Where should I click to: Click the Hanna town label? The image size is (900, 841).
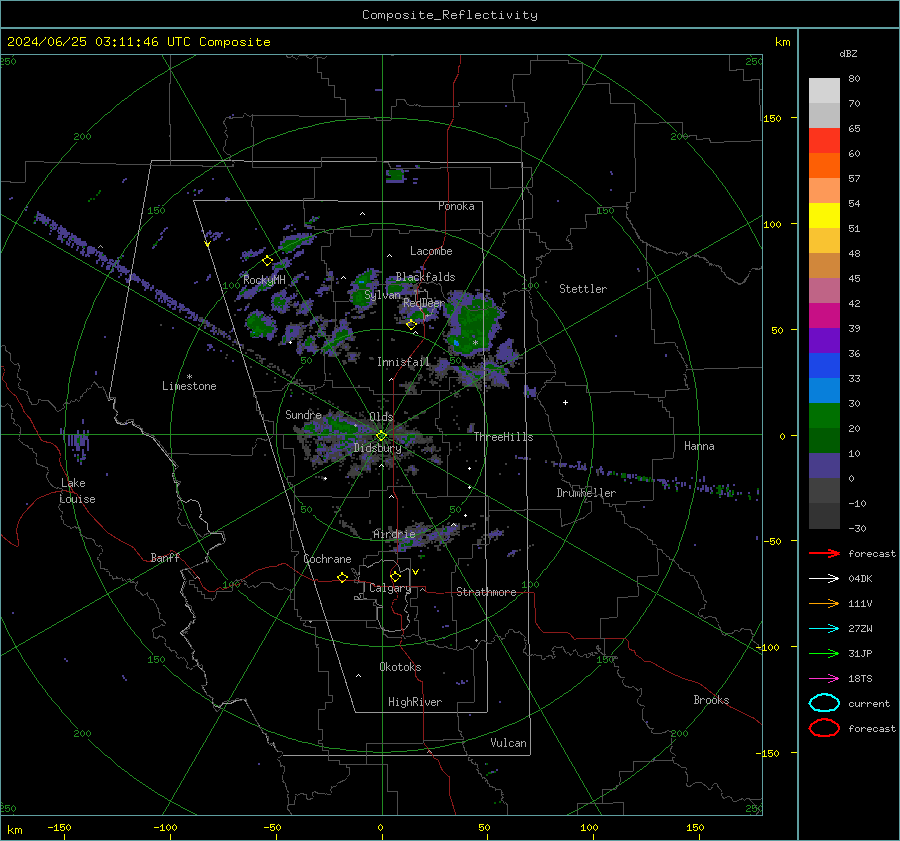click(x=699, y=446)
